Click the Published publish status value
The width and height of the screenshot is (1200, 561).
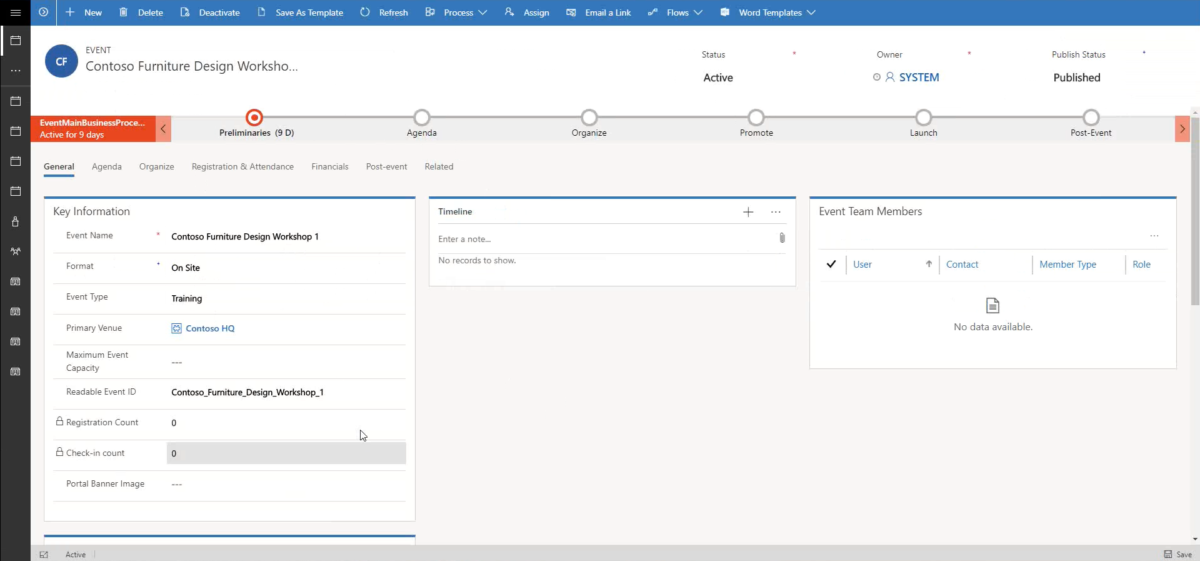point(1077,77)
